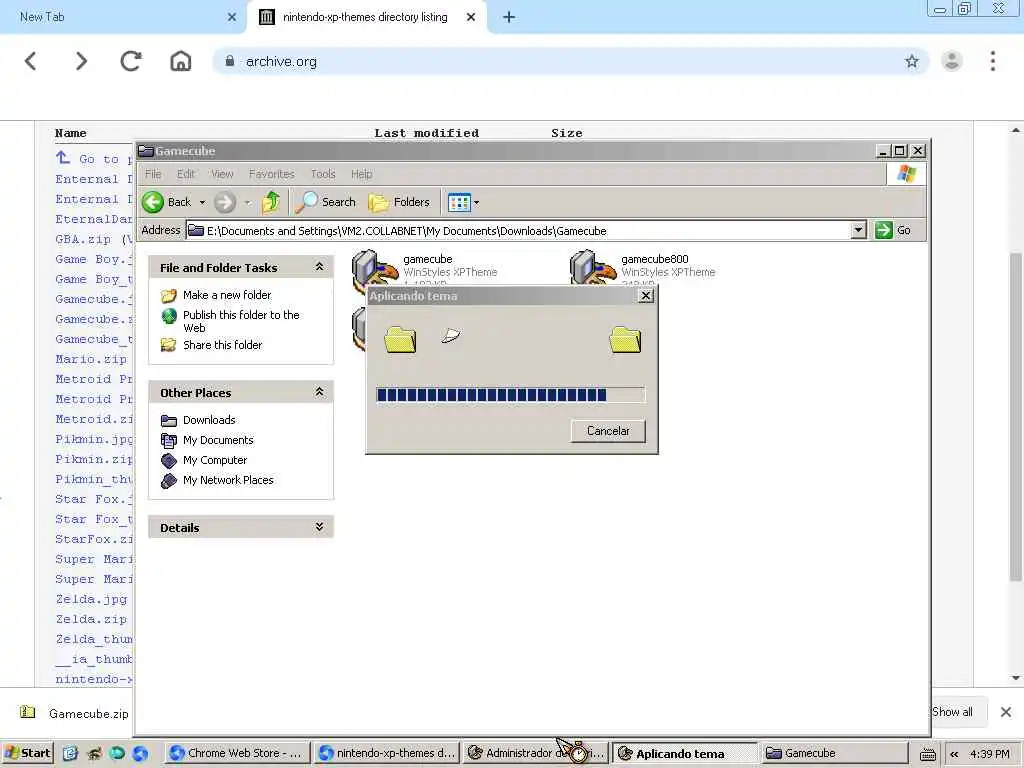The width and height of the screenshot is (1024, 768).
Task: Click the Aplicando tema progress bar
Action: [x=511, y=394]
